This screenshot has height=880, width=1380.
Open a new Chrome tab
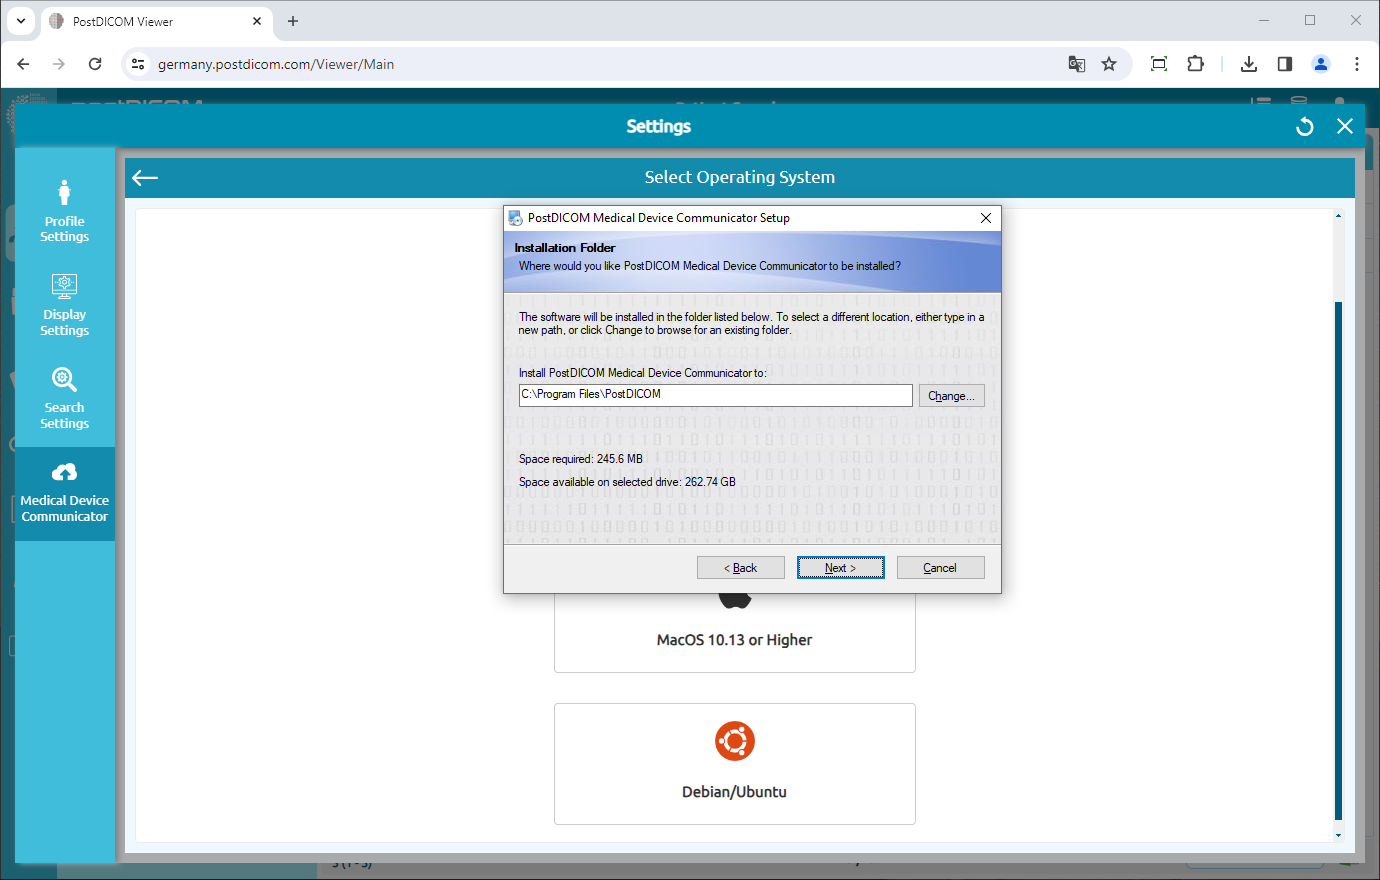(x=293, y=21)
